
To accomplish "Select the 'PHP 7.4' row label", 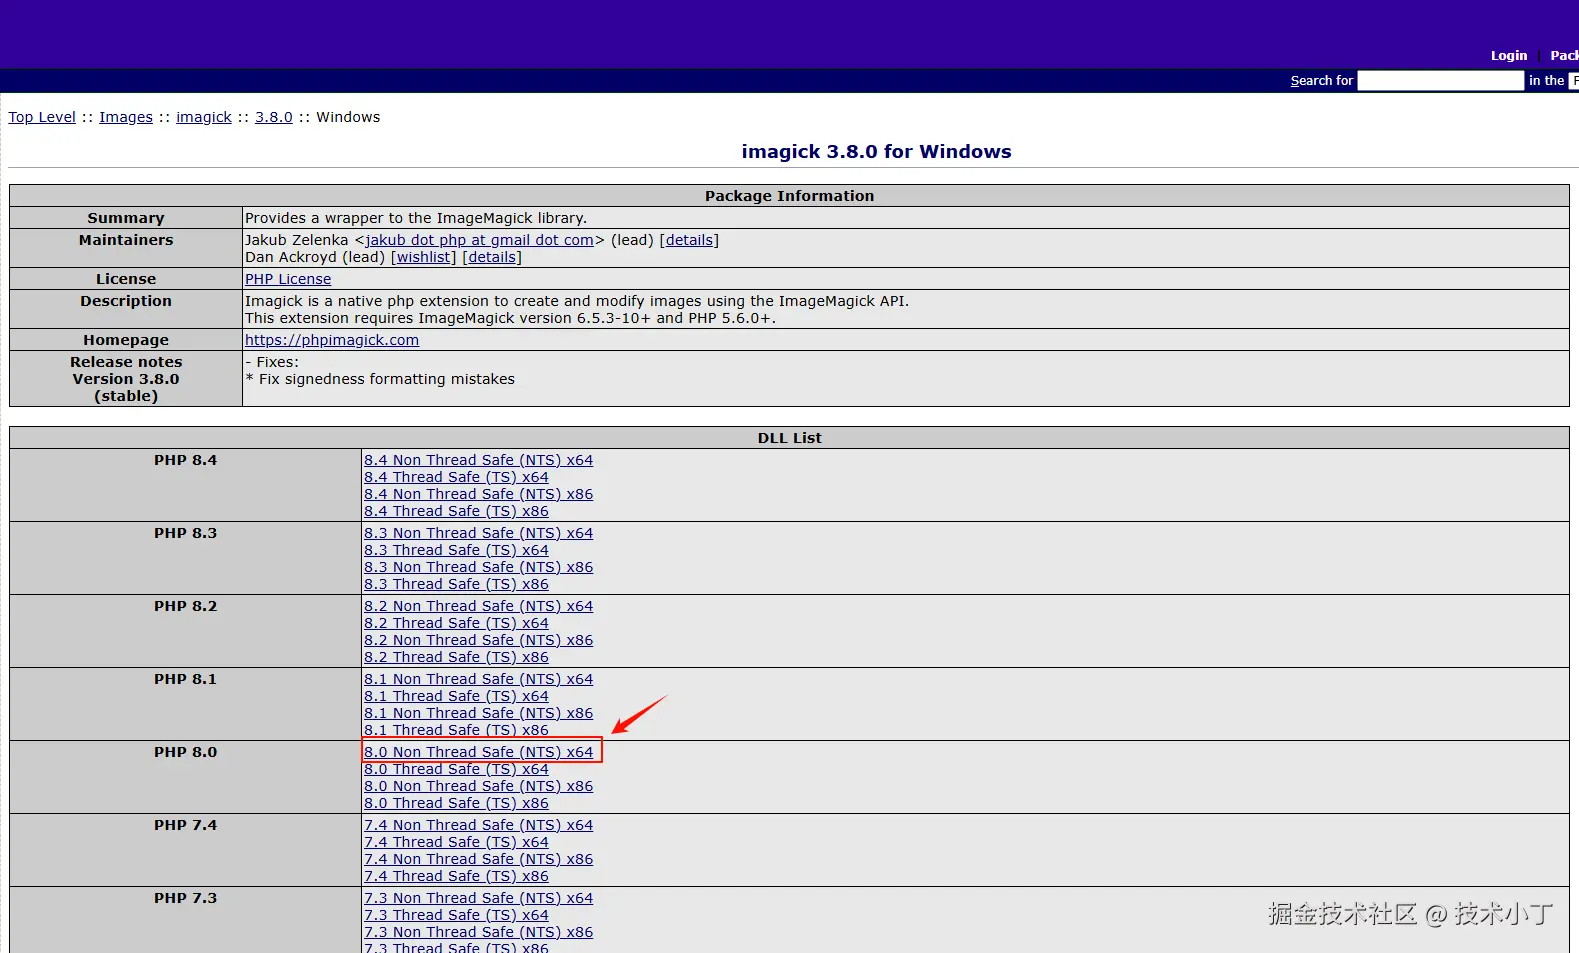I will point(185,825).
